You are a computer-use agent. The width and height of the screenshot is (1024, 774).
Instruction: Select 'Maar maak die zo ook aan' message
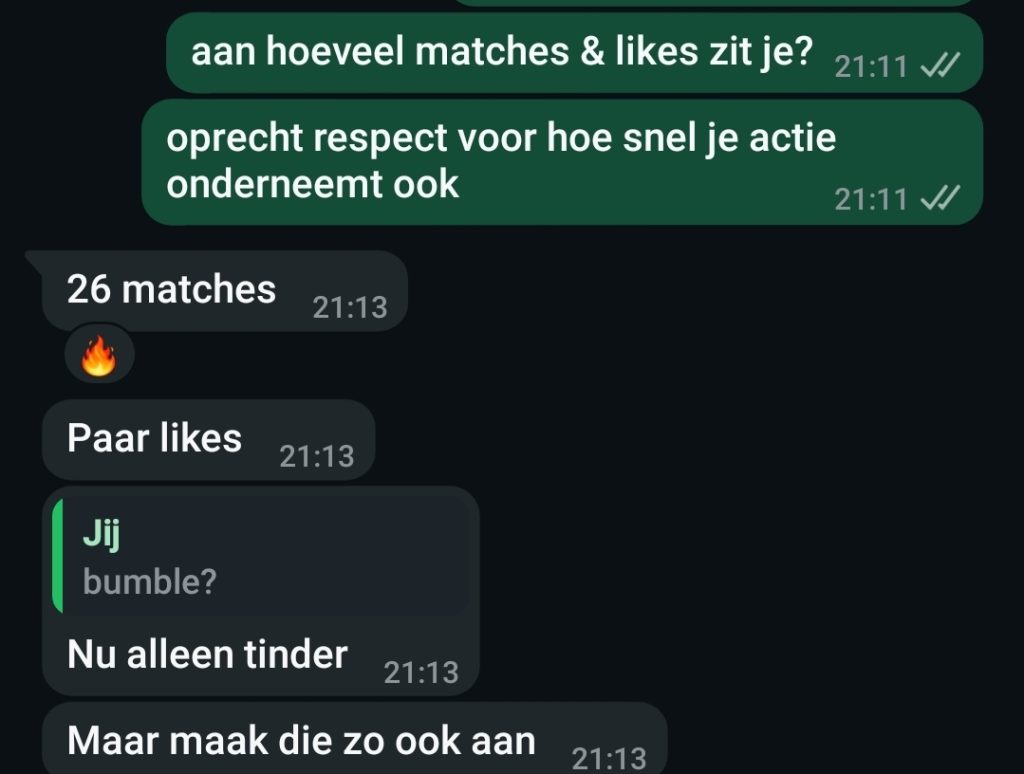[355, 739]
